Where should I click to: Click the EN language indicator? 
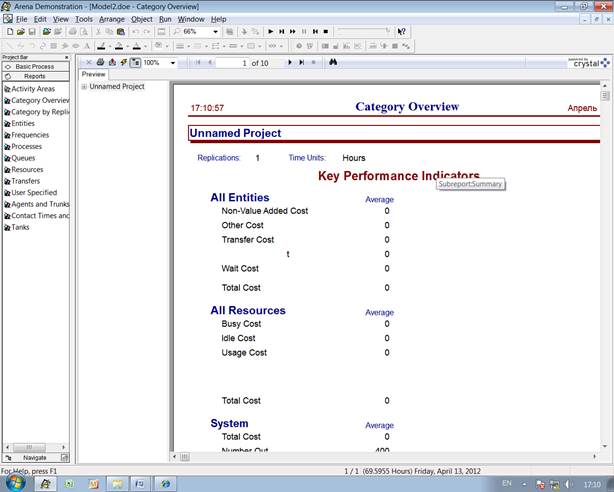tap(507, 484)
